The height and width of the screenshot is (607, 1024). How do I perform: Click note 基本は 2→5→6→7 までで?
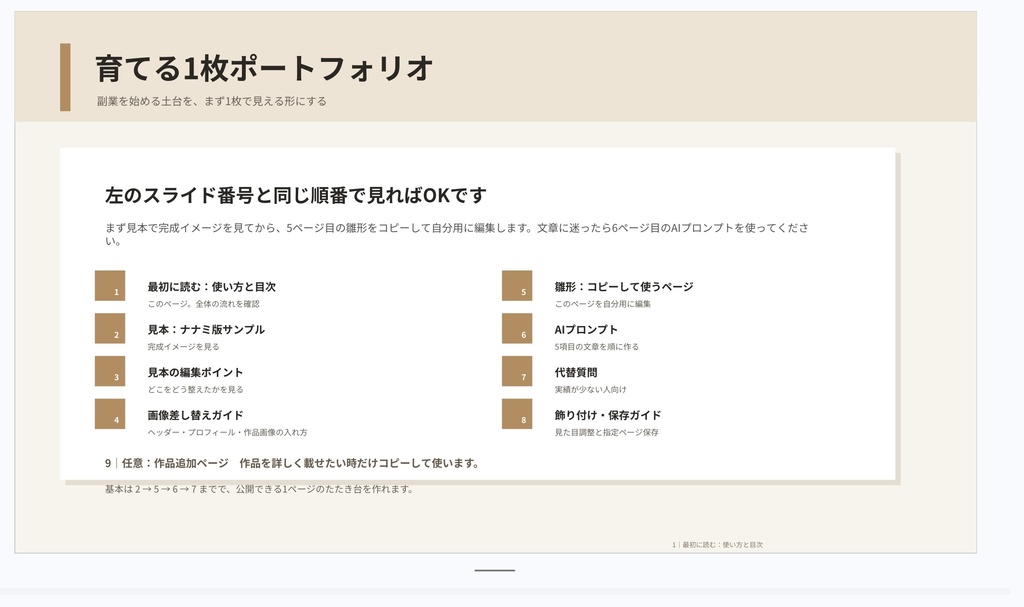point(259,489)
